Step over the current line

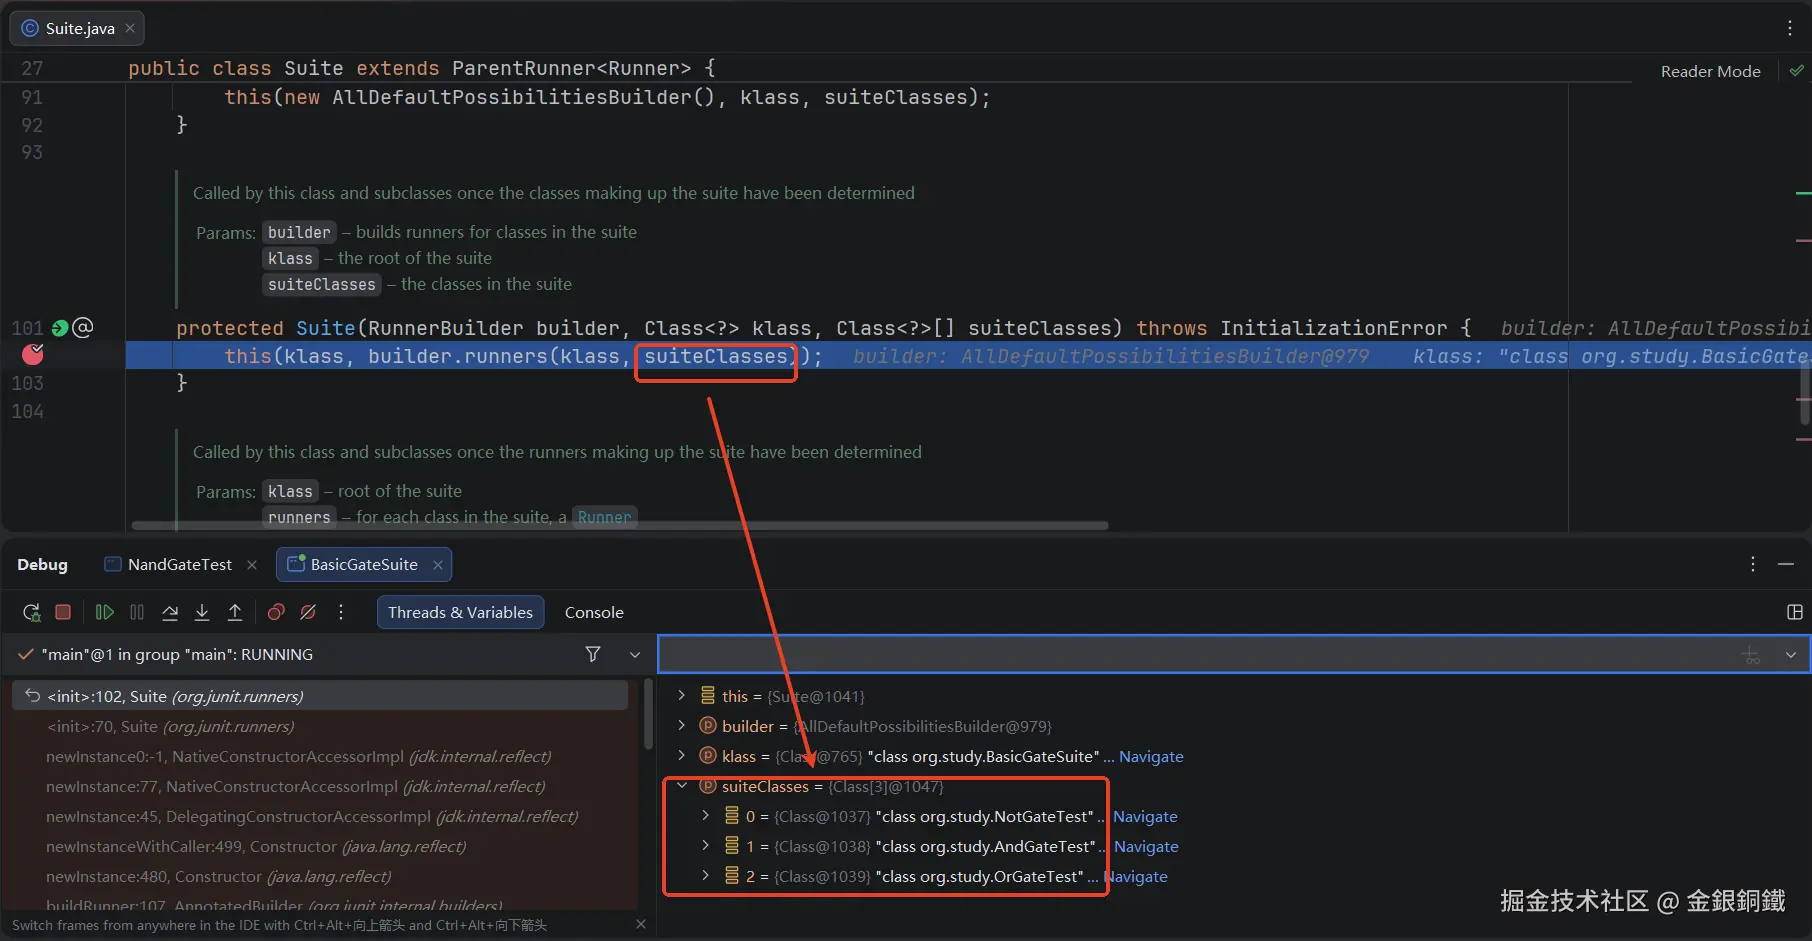(x=170, y=612)
